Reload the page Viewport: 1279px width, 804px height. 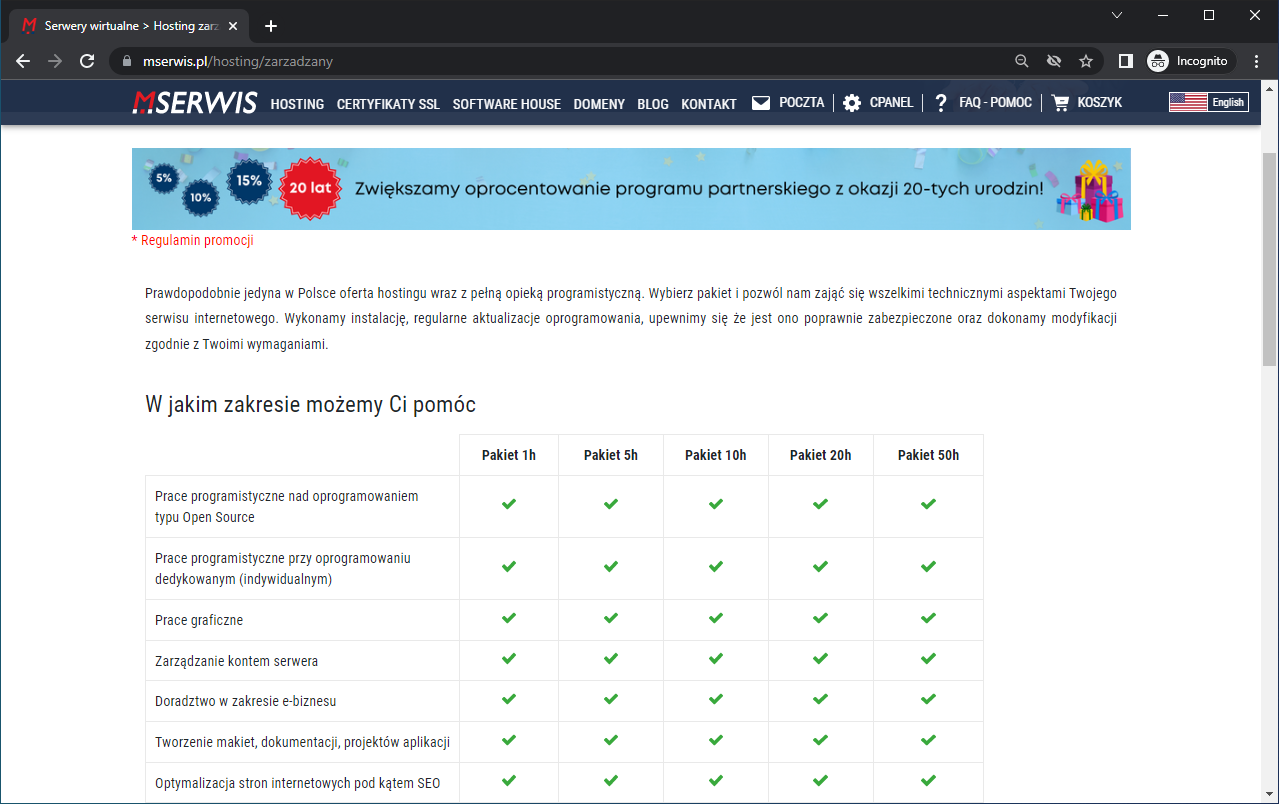[x=87, y=61]
